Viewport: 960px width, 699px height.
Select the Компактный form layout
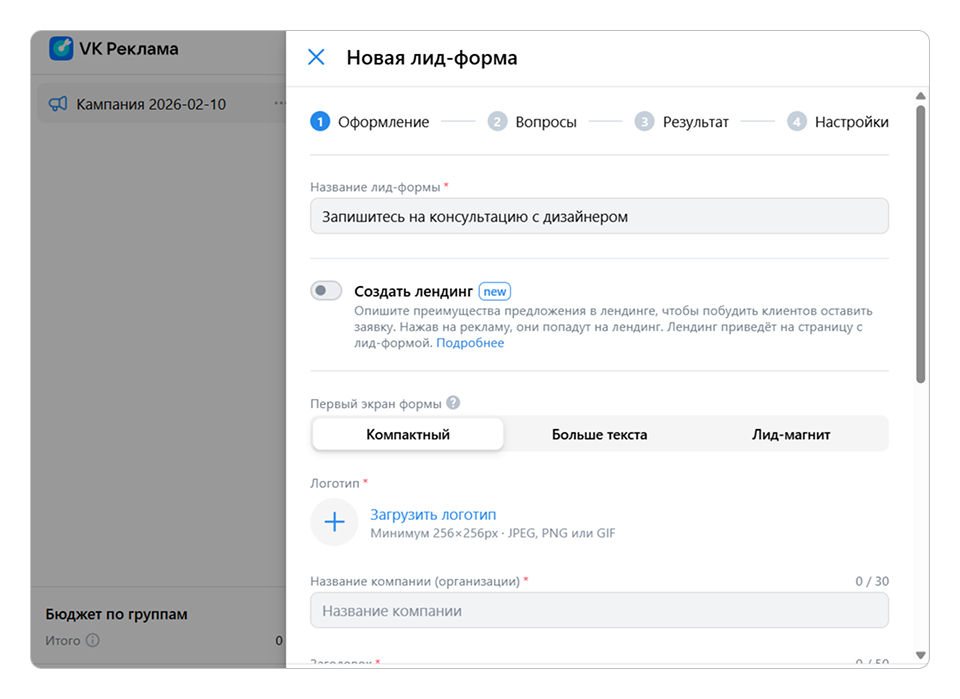coord(408,434)
